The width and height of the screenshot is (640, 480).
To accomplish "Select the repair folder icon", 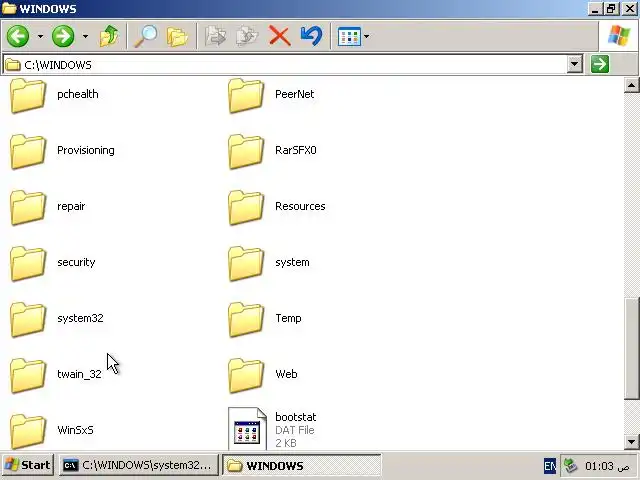I will (28, 207).
